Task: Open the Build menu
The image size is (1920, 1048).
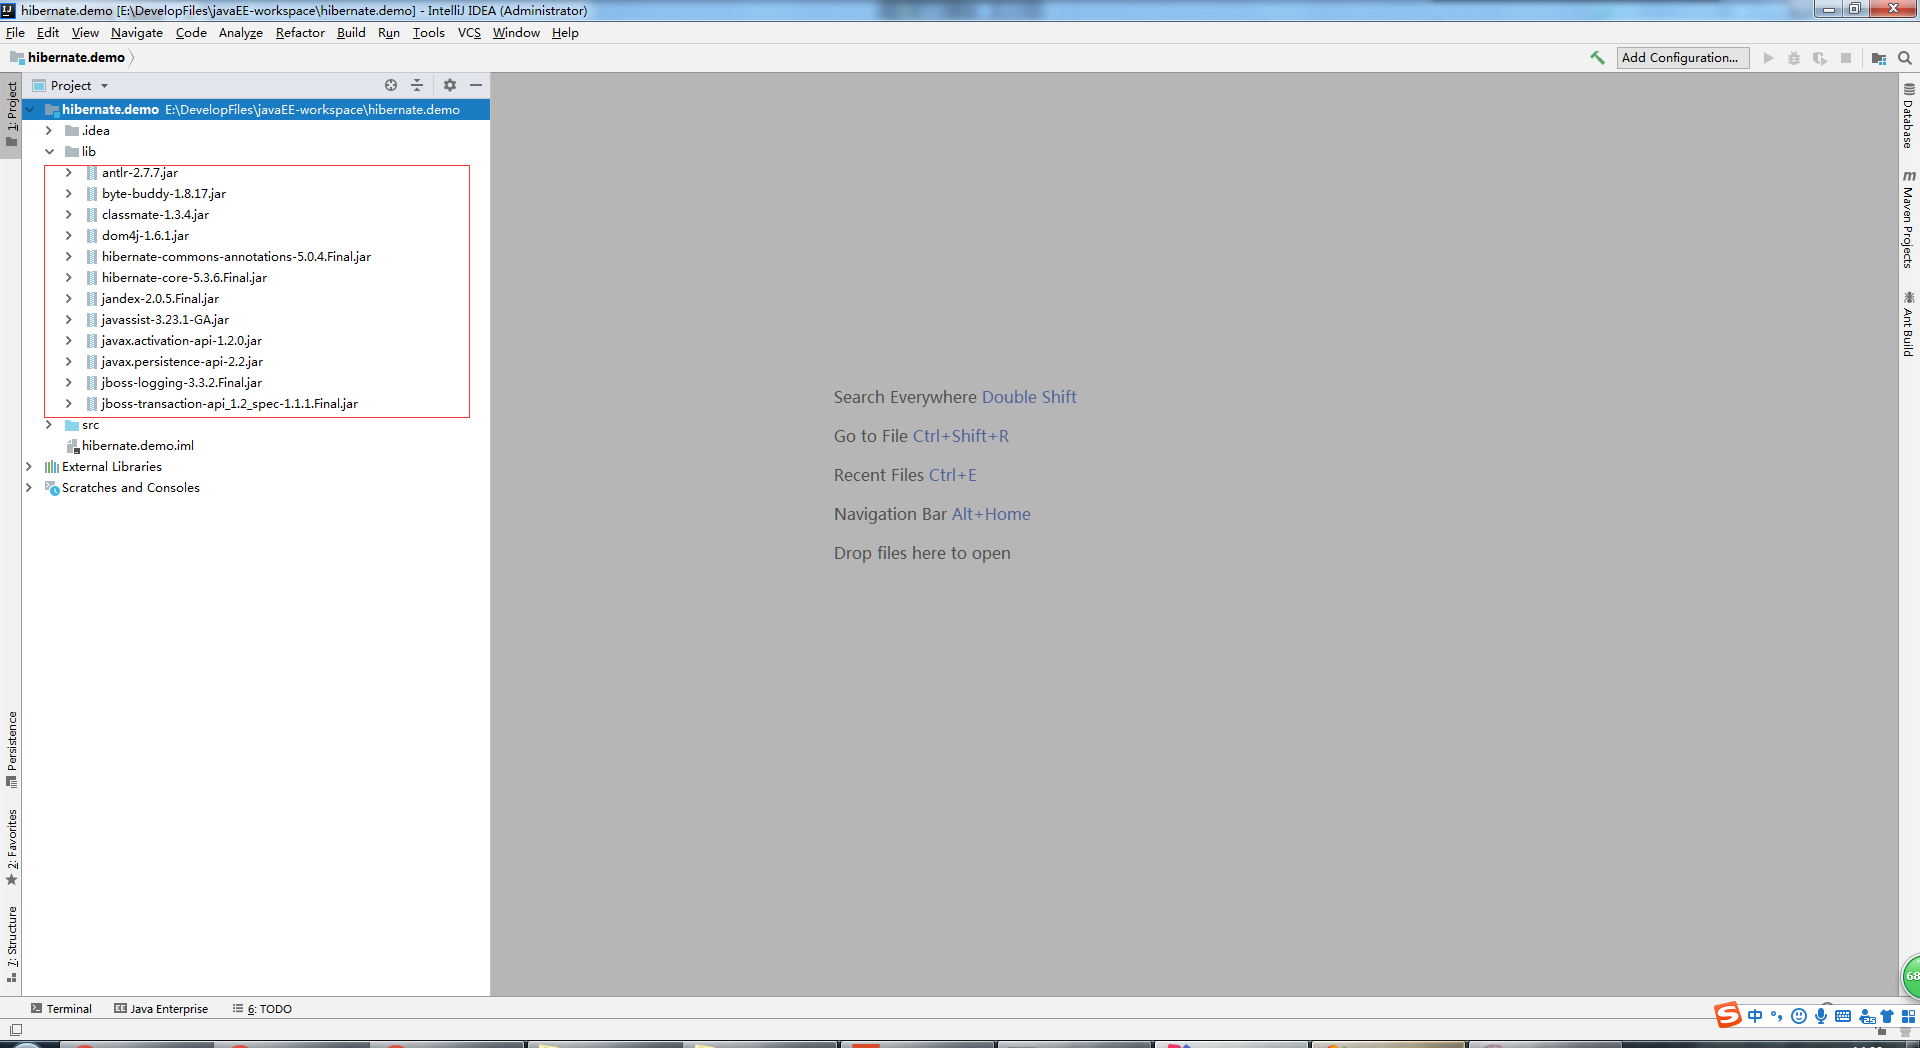Action: [351, 33]
